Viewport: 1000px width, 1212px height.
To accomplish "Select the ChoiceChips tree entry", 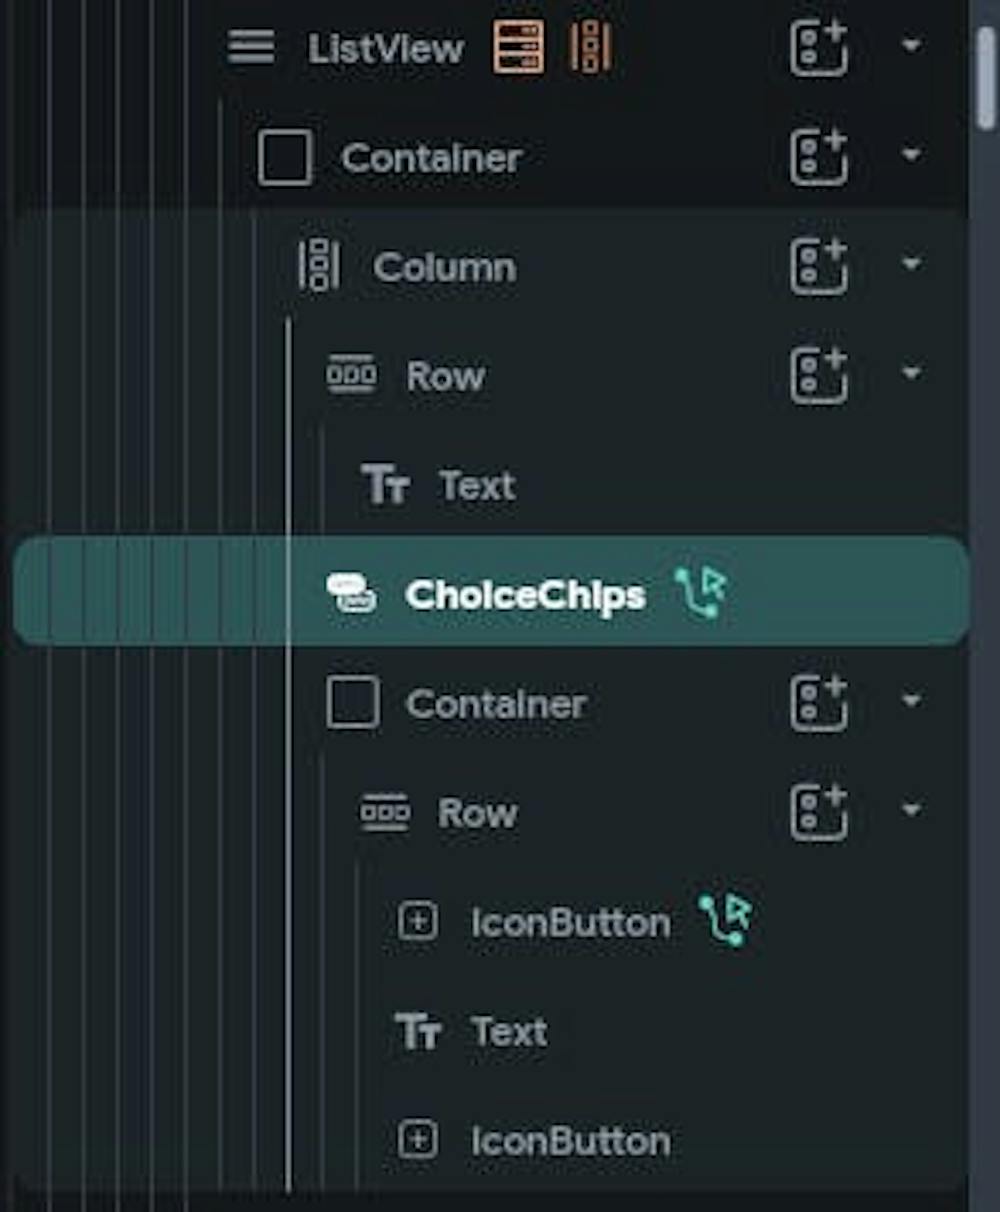I will tap(525, 593).
